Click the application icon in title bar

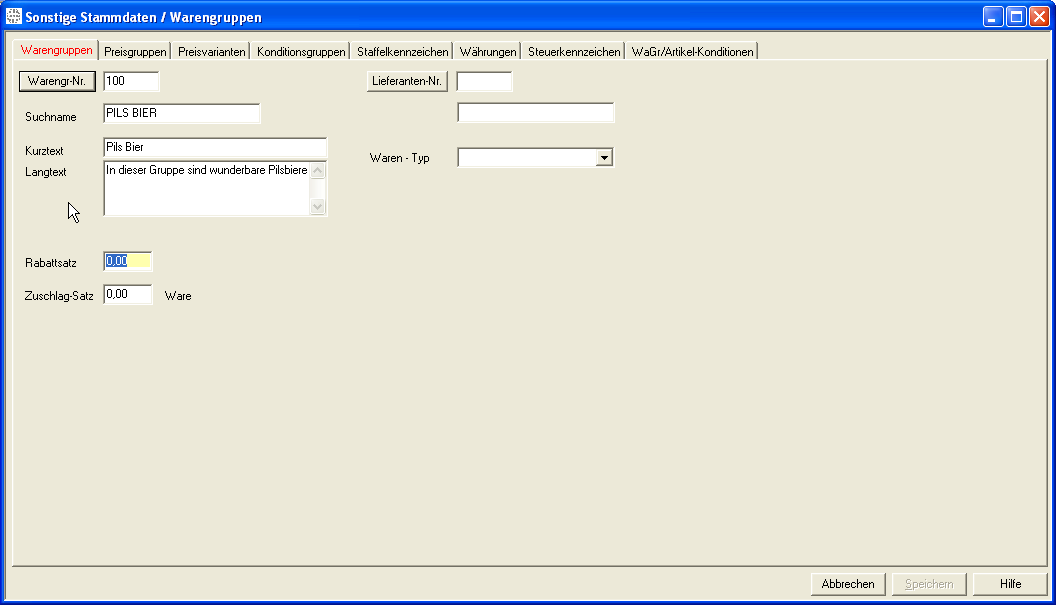point(14,17)
